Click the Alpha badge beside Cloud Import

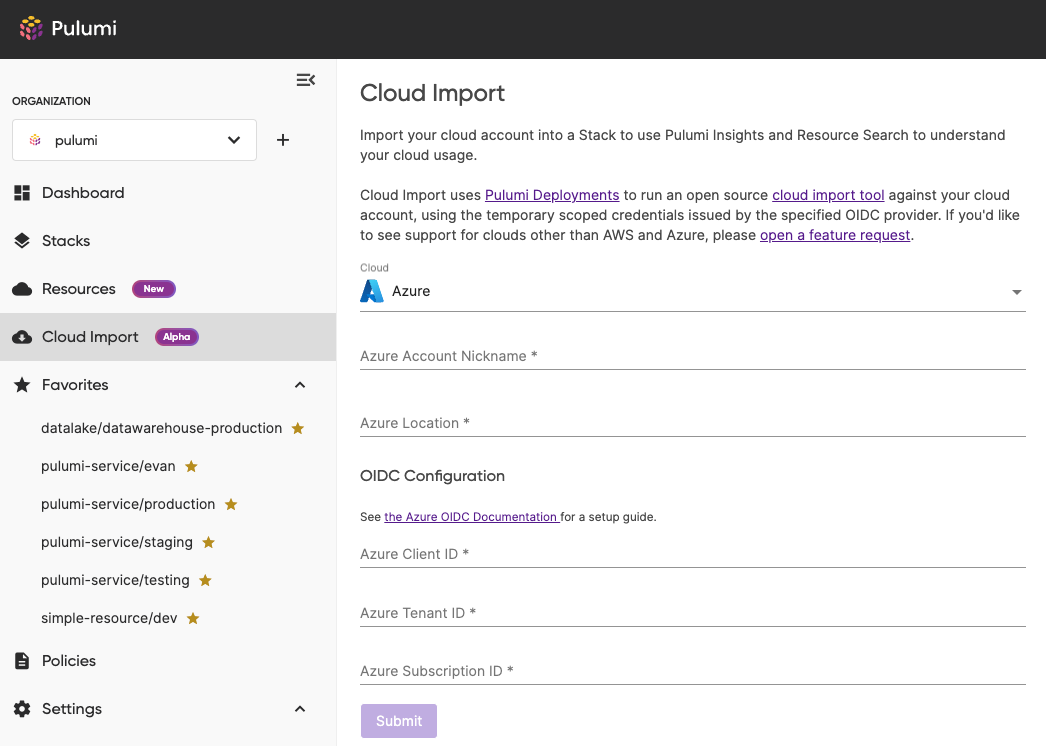pyautogui.click(x=177, y=337)
